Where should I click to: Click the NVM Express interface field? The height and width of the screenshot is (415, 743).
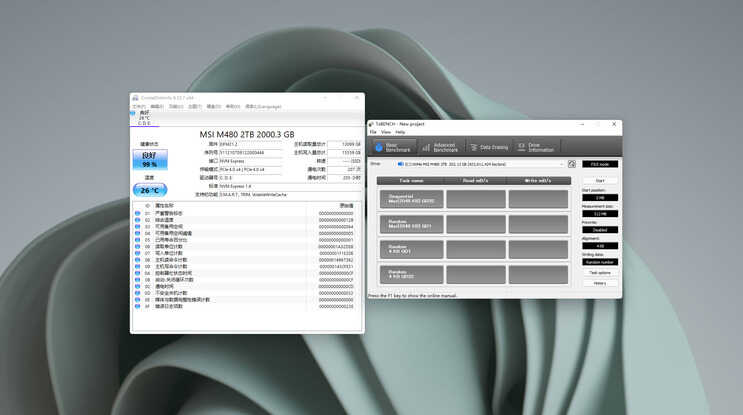point(251,161)
